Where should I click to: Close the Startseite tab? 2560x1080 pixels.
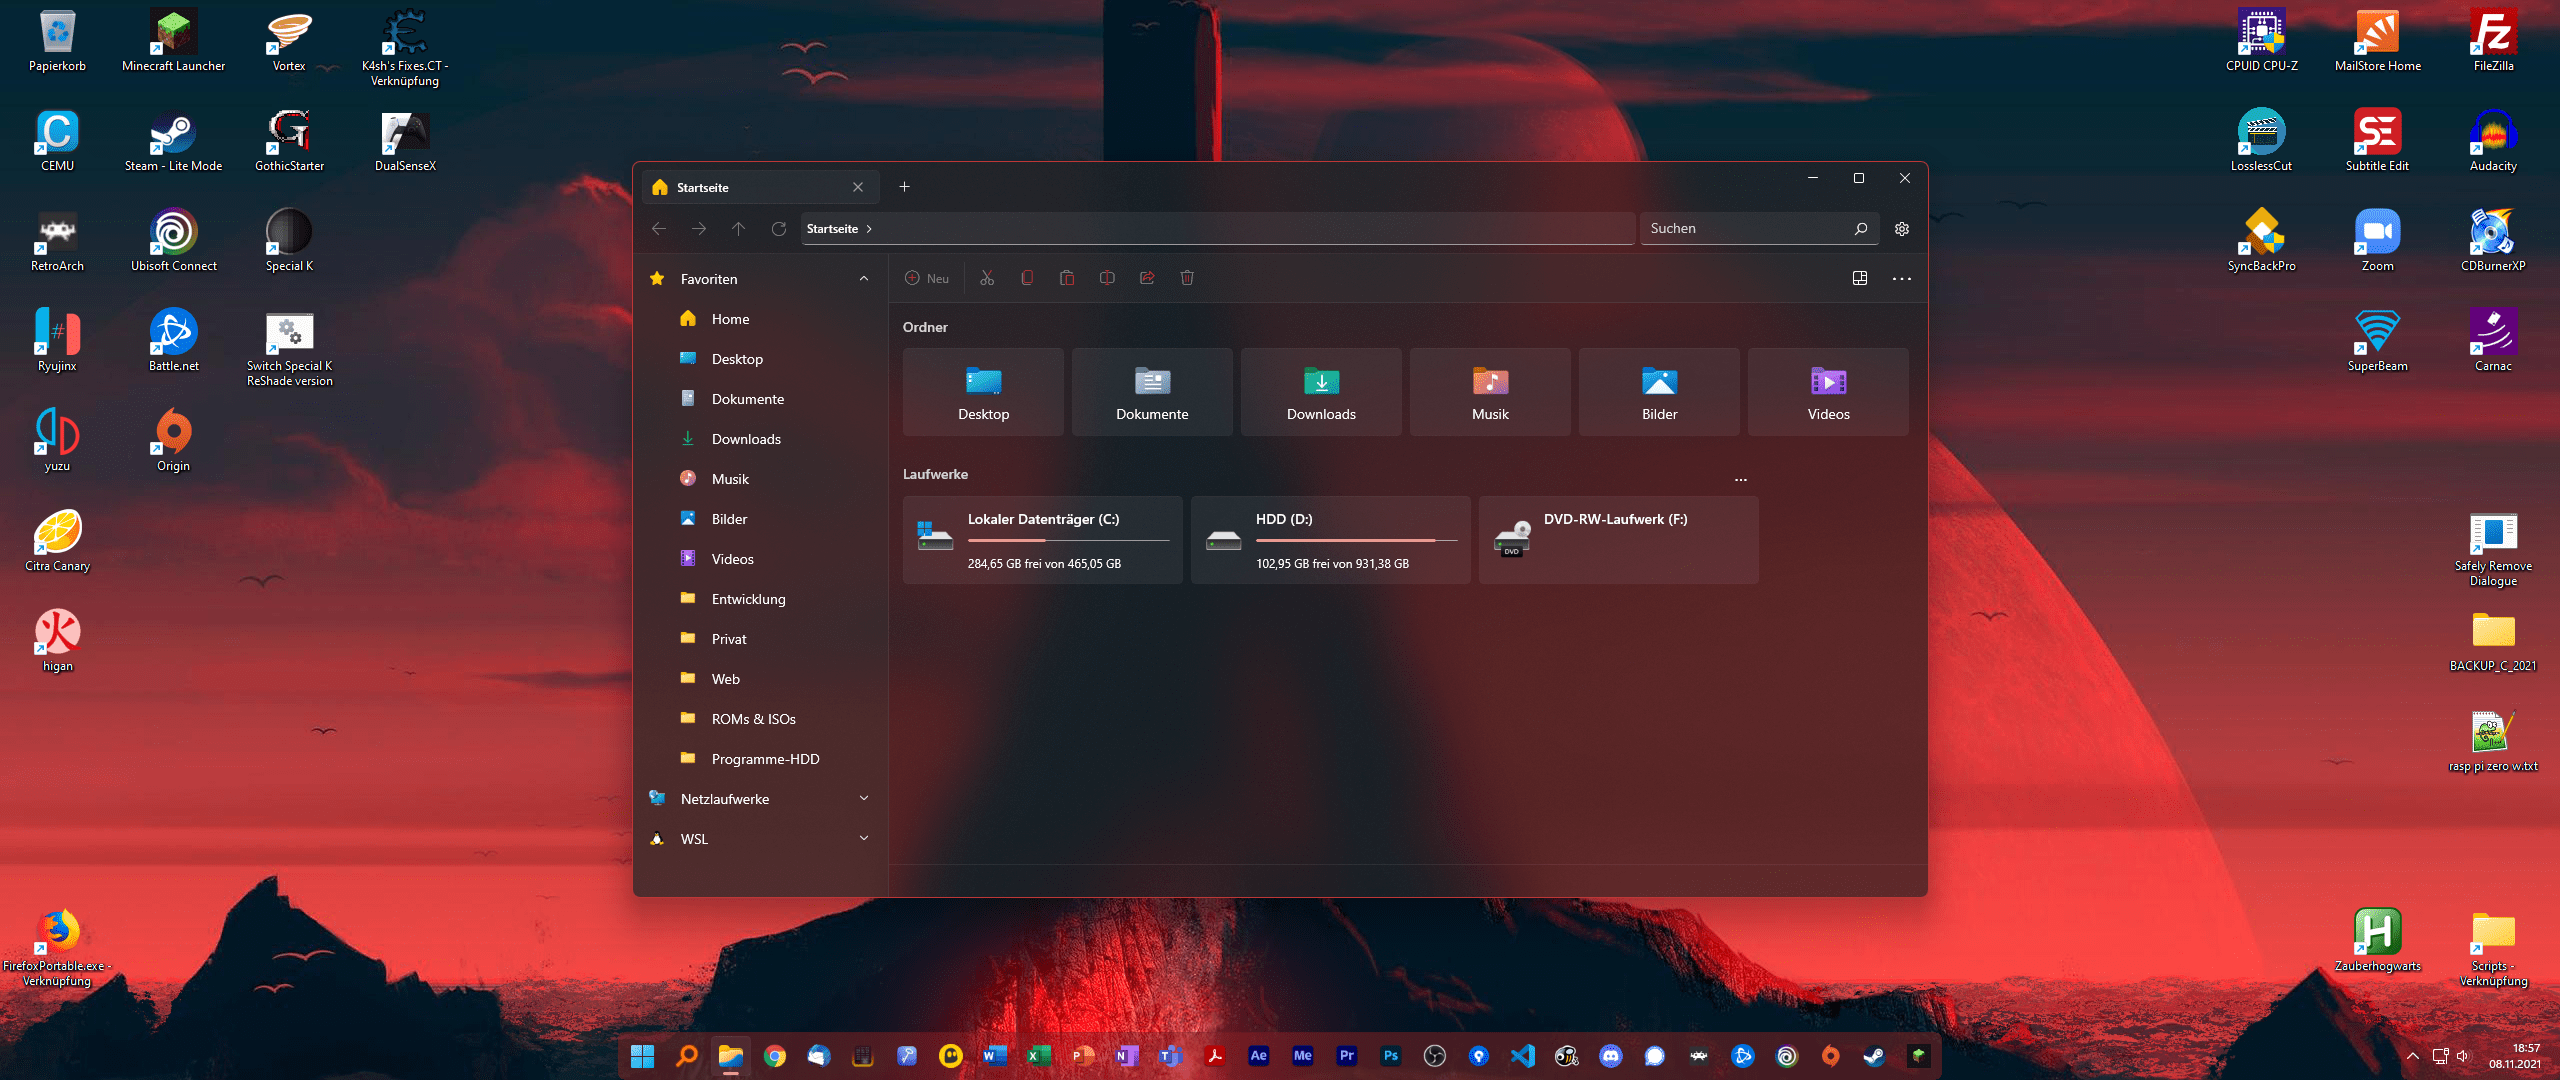(858, 187)
